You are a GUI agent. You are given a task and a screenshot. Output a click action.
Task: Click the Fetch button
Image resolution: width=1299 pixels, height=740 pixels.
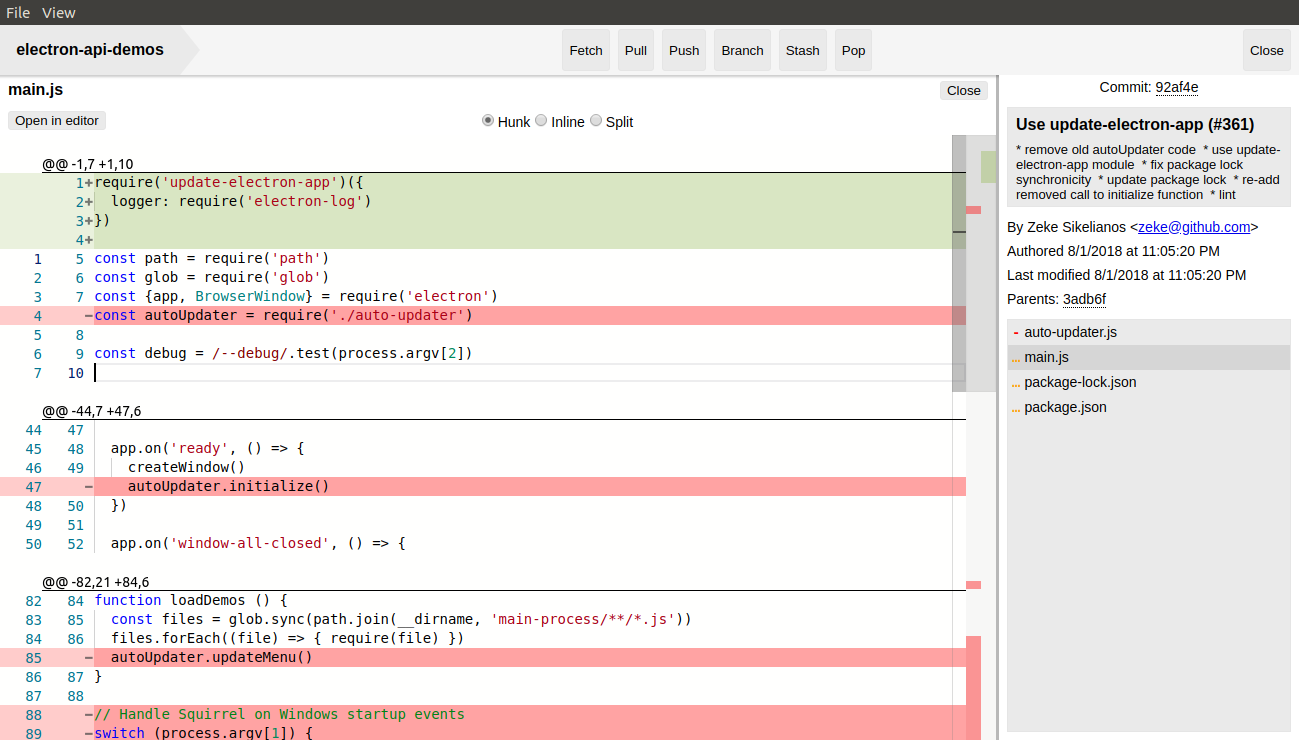586,50
